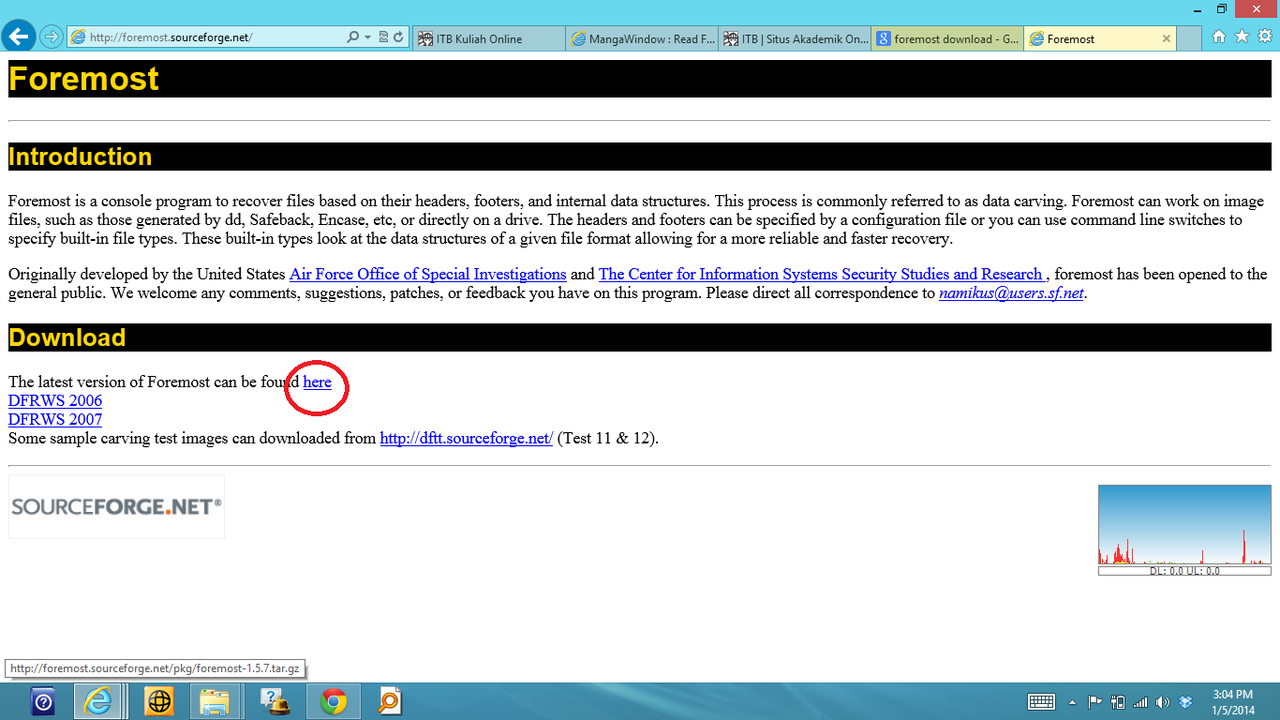Click the 'Foremost' page title heading
The height and width of the screenshot is (720, 1280).
click(84, 79)
